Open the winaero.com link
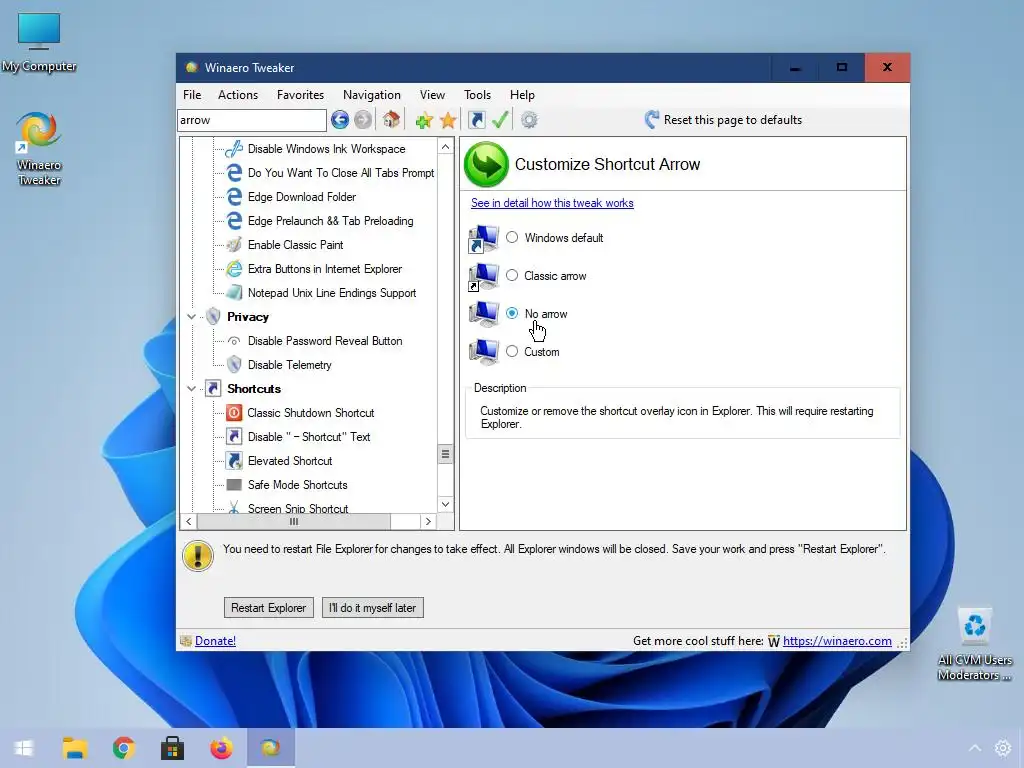Screen dimensions: 1024x768 [x=837, y=641]
